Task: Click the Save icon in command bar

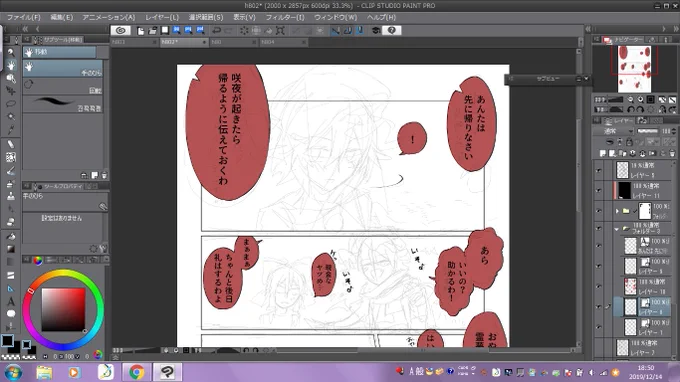Action: 165,30
